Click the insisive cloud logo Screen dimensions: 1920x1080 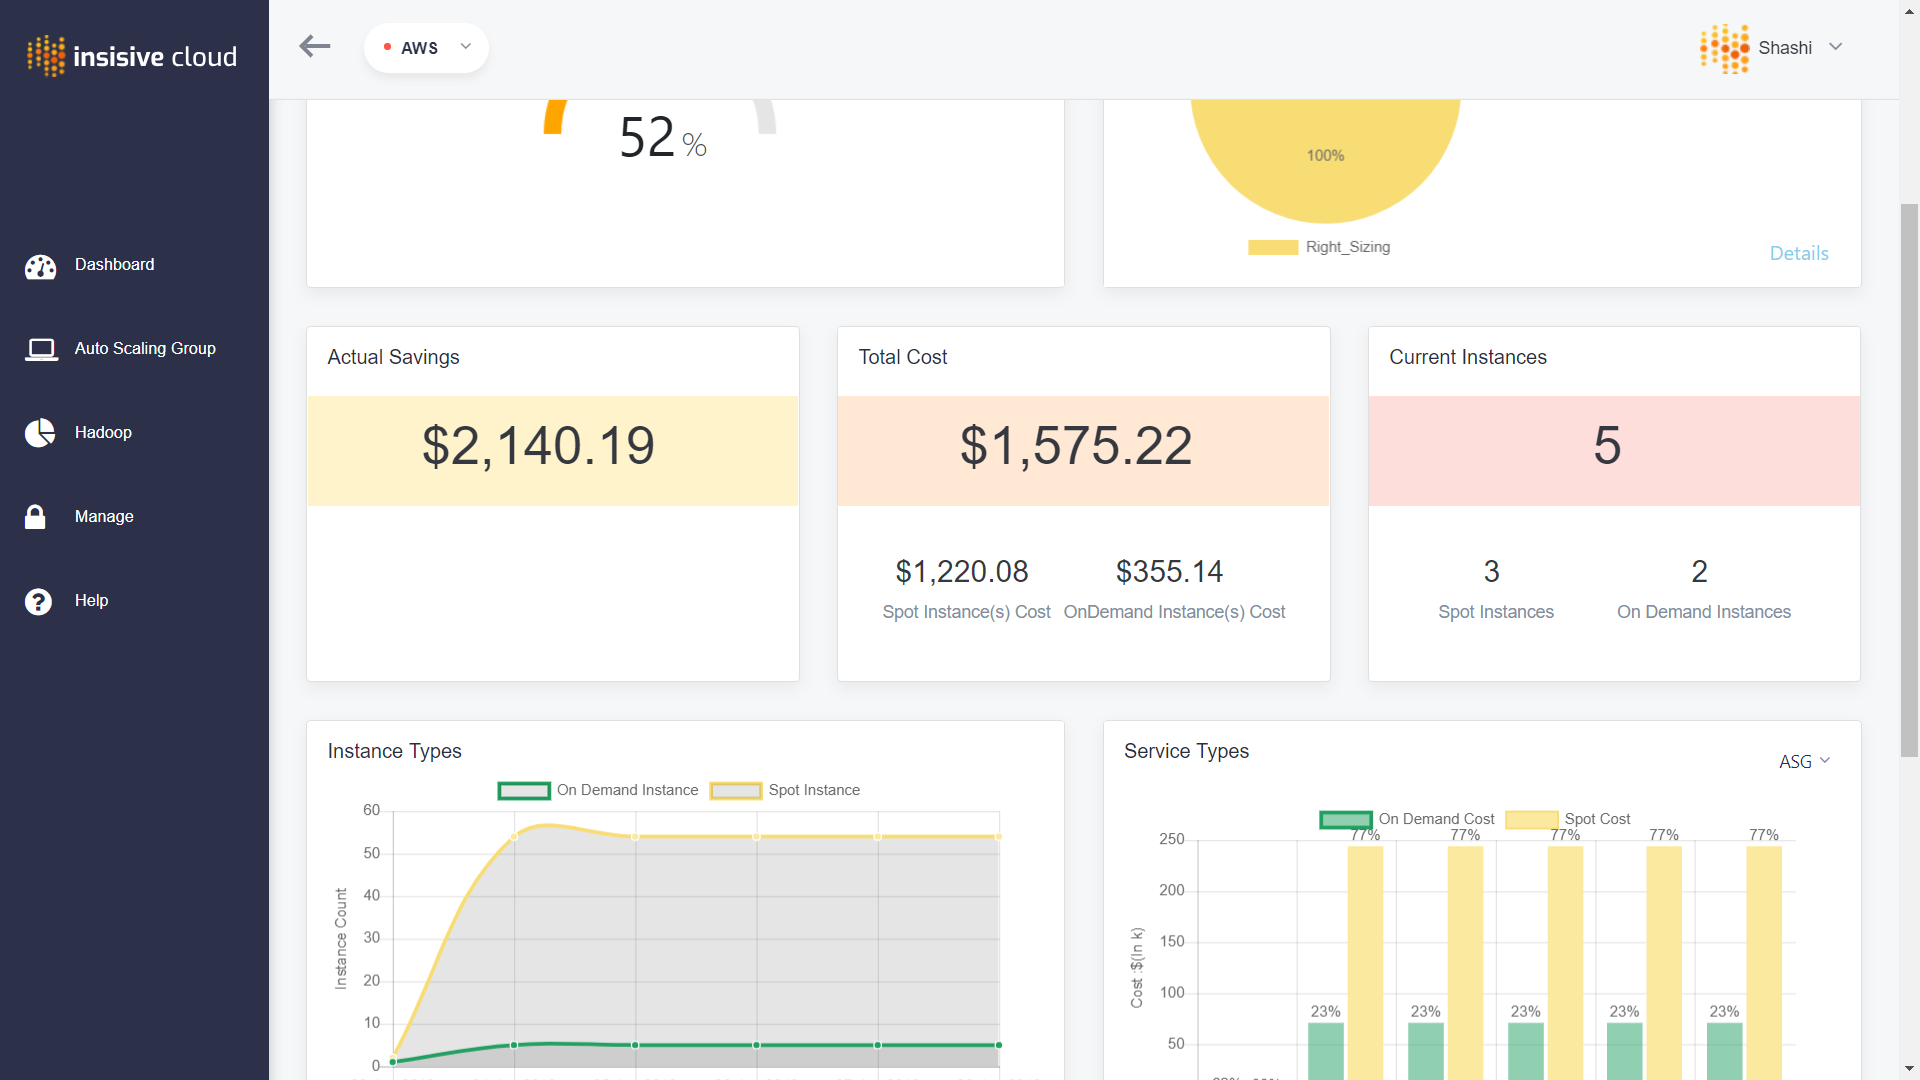click(132, 56)
